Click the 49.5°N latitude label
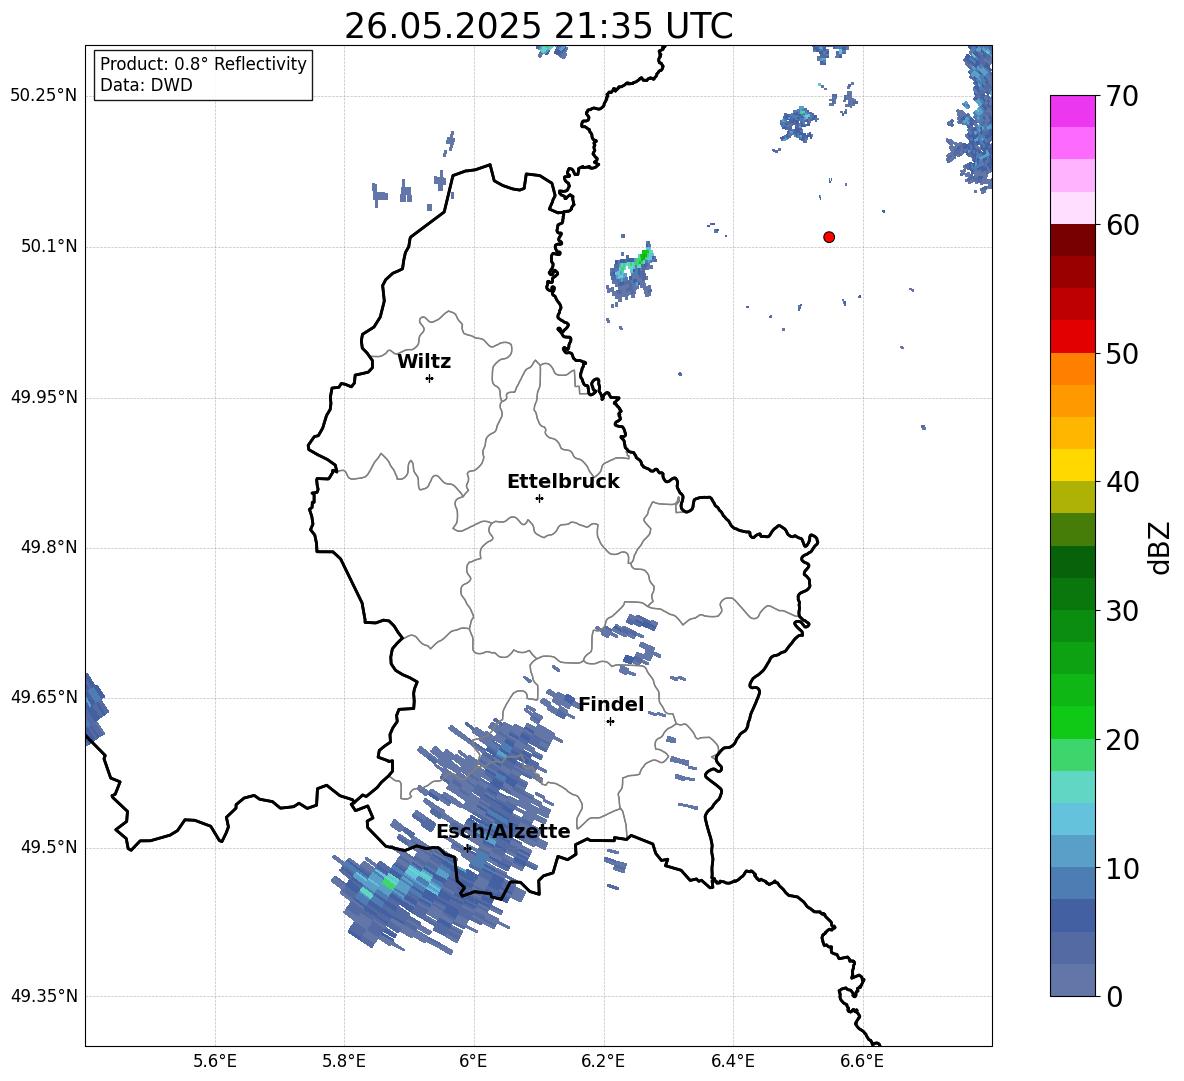The width and height of the screenshot is (1184, 1081). (x=49, y=847)
